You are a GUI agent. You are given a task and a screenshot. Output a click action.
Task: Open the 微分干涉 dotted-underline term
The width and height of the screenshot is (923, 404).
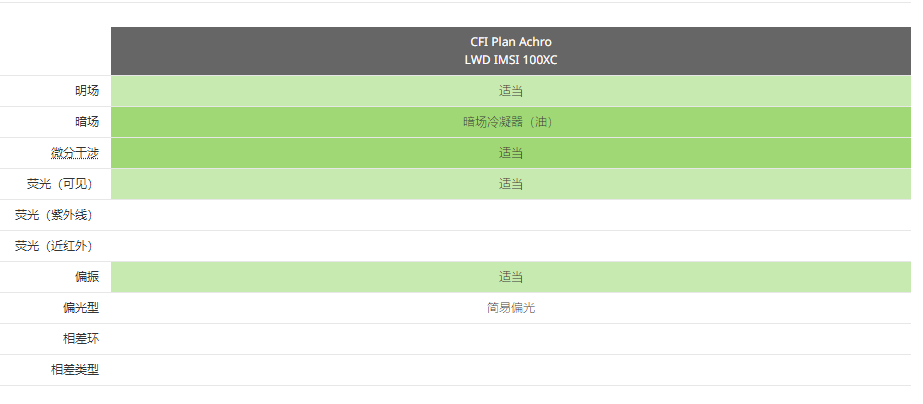coord(75,153)
